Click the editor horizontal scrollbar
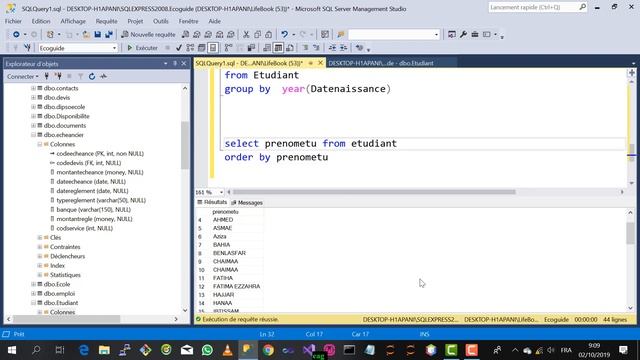This screenshot has width=640, height=360. pos(373,192)
